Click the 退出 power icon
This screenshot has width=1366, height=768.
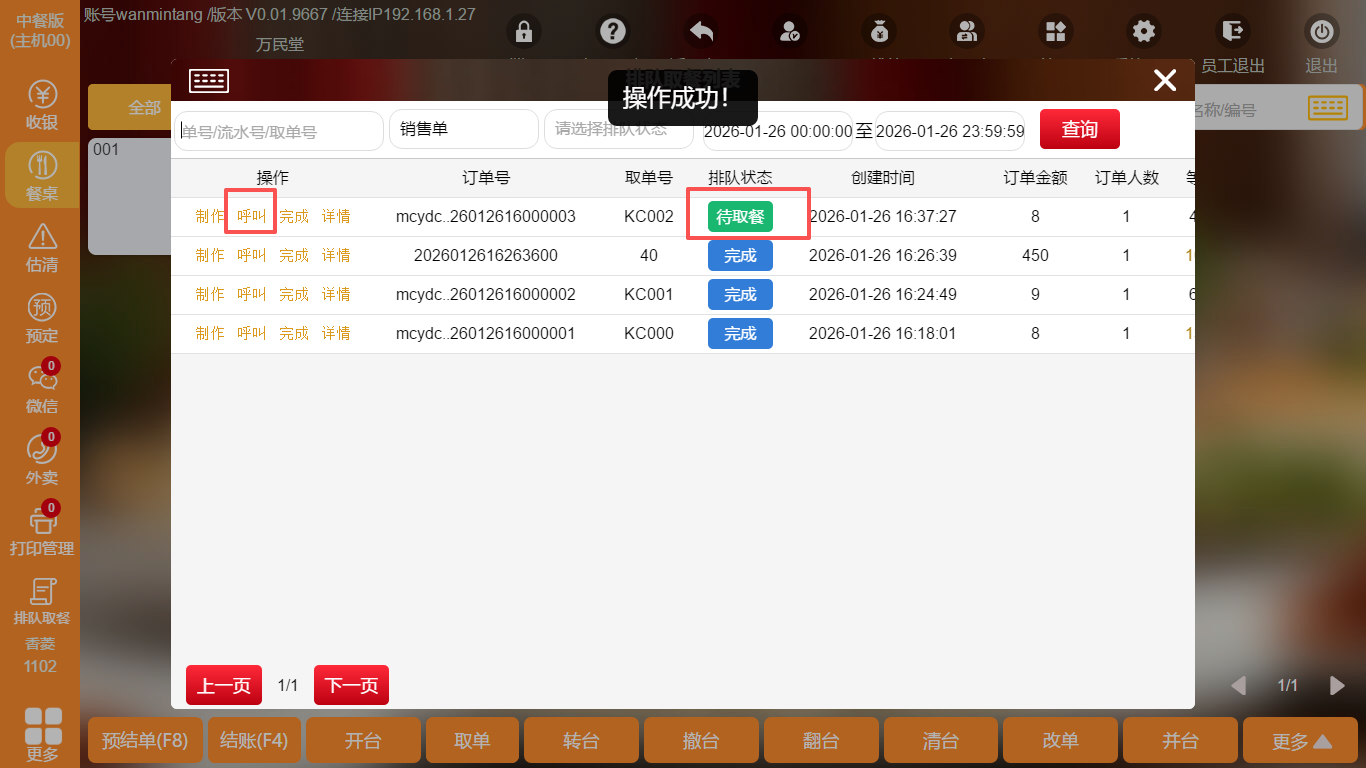pyautogui.click(x=1321, y=33)
